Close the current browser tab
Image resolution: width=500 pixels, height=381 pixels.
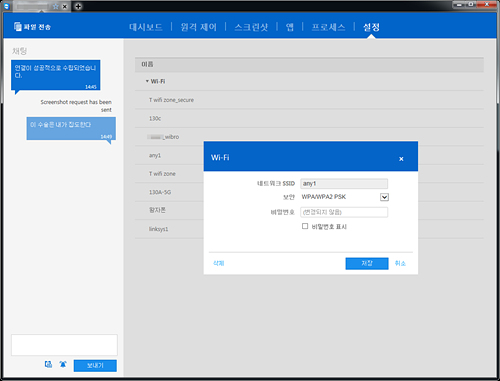pos(65,6)
